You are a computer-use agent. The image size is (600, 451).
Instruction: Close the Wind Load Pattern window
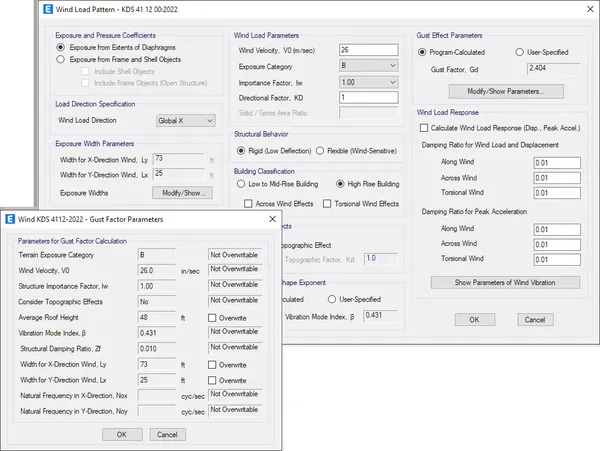590,9
